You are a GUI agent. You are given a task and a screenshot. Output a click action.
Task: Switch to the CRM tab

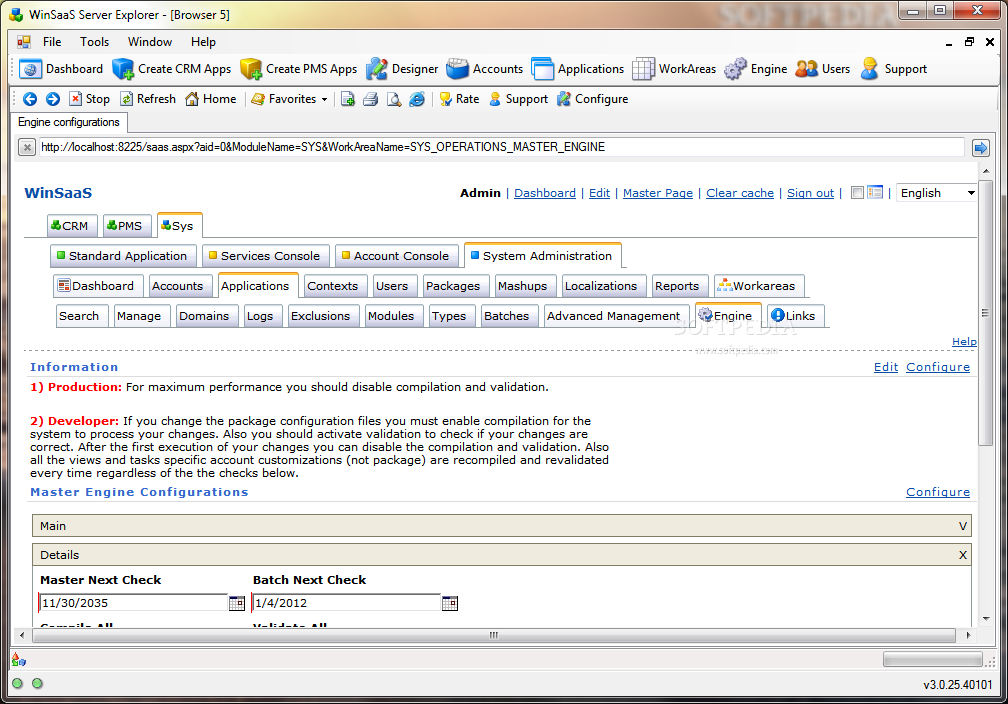point(72,226)
